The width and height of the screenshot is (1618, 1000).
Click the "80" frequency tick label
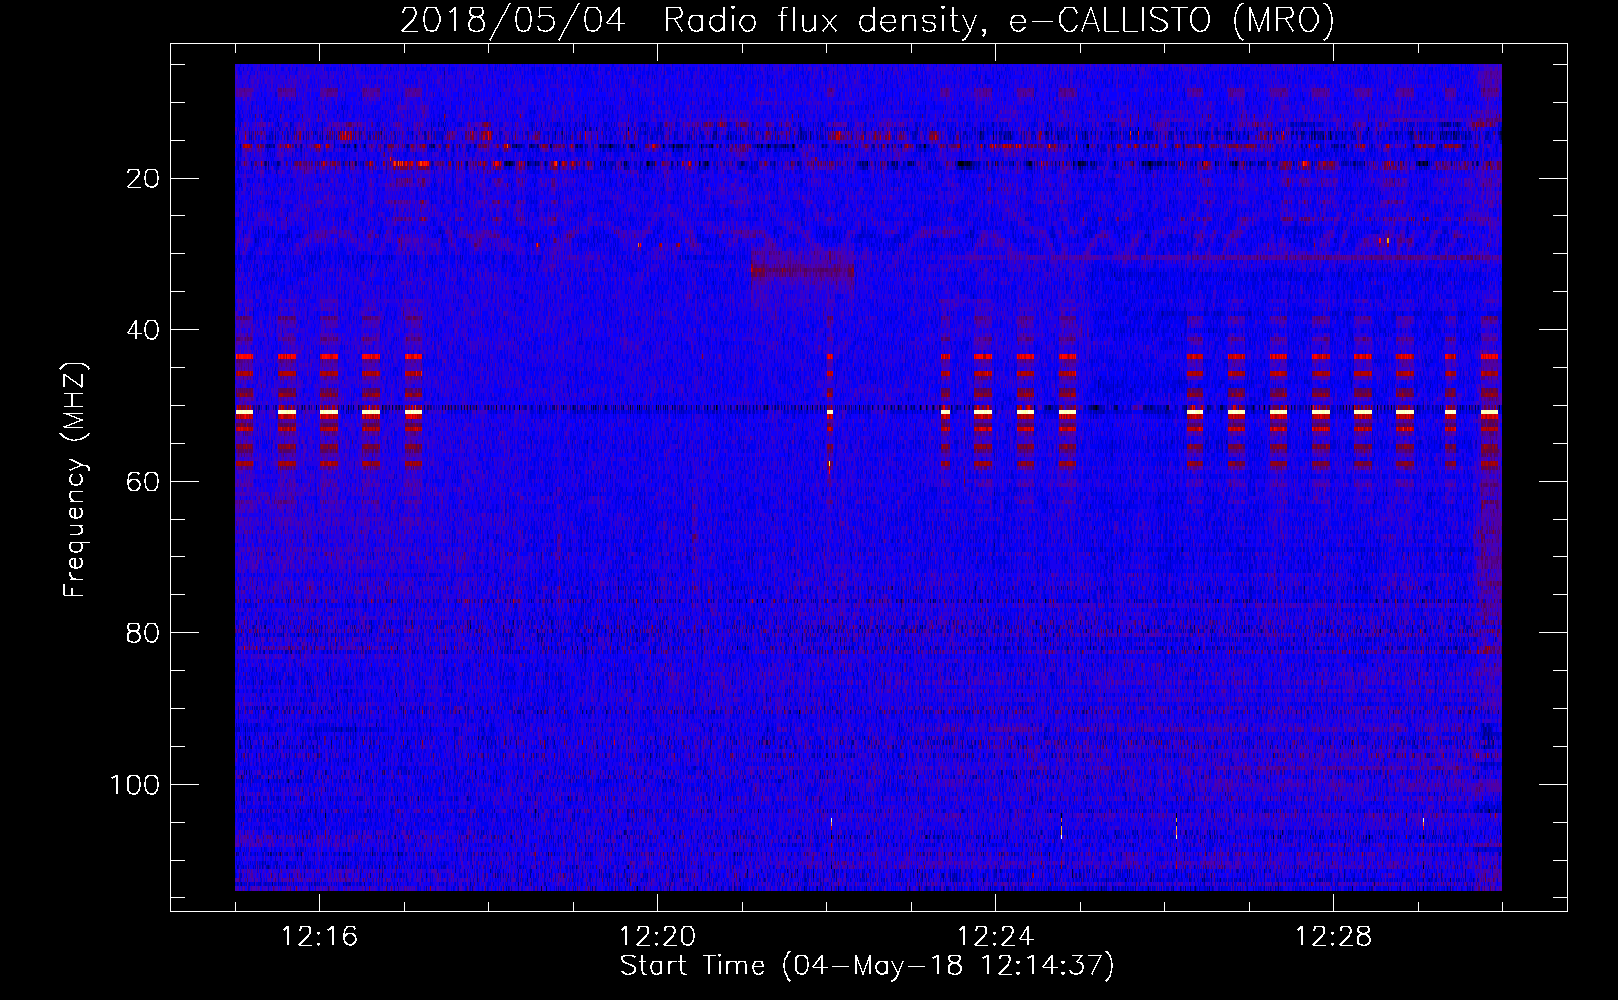point(144,633)
